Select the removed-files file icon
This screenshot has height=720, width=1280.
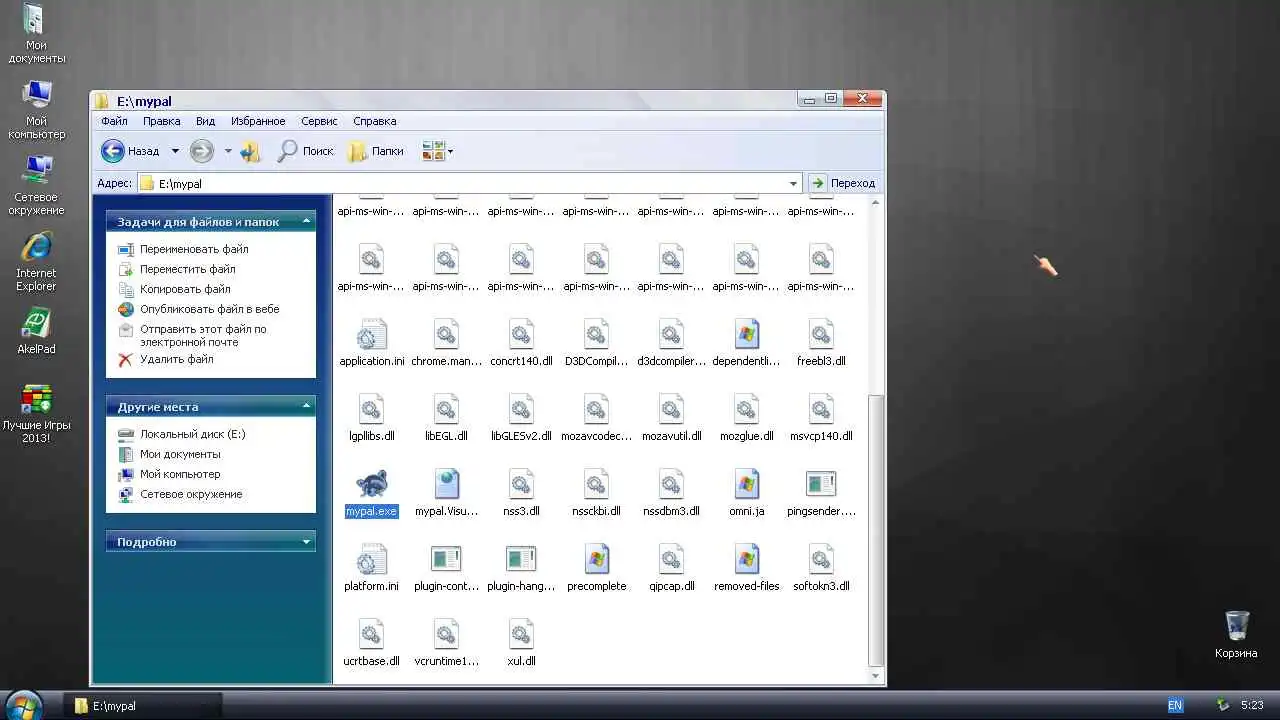(746, 559)
